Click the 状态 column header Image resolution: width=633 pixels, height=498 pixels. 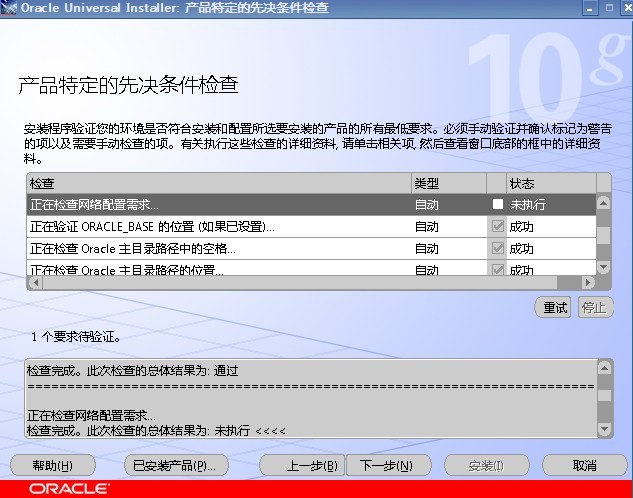[551, 184]
